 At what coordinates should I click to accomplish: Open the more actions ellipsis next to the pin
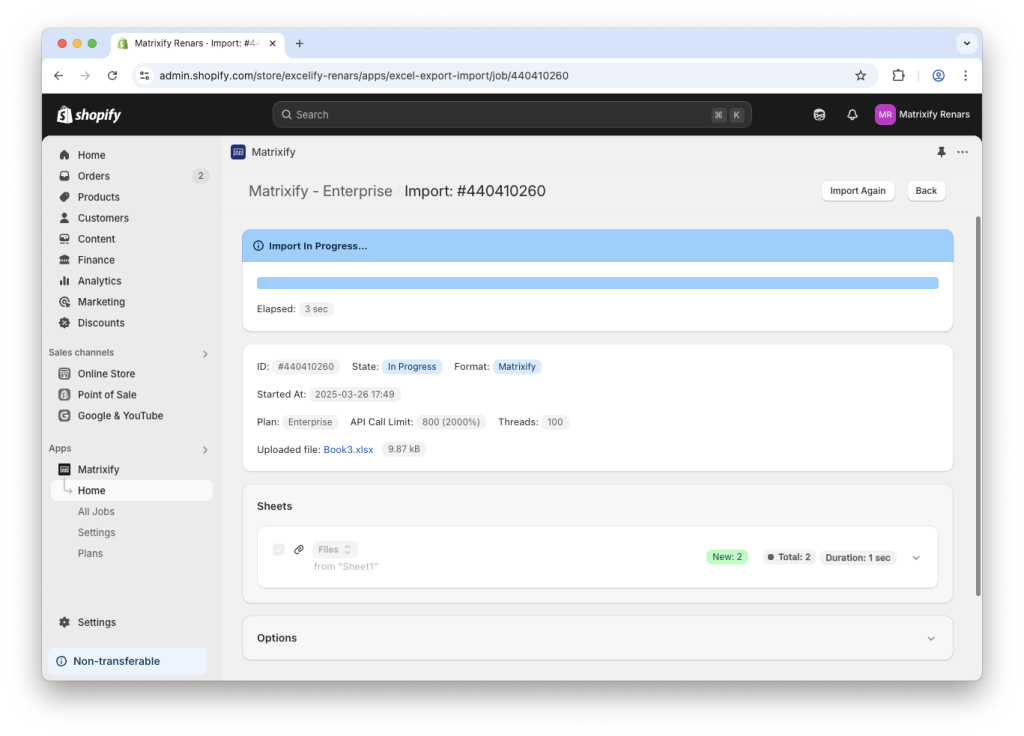coord(963,151)
